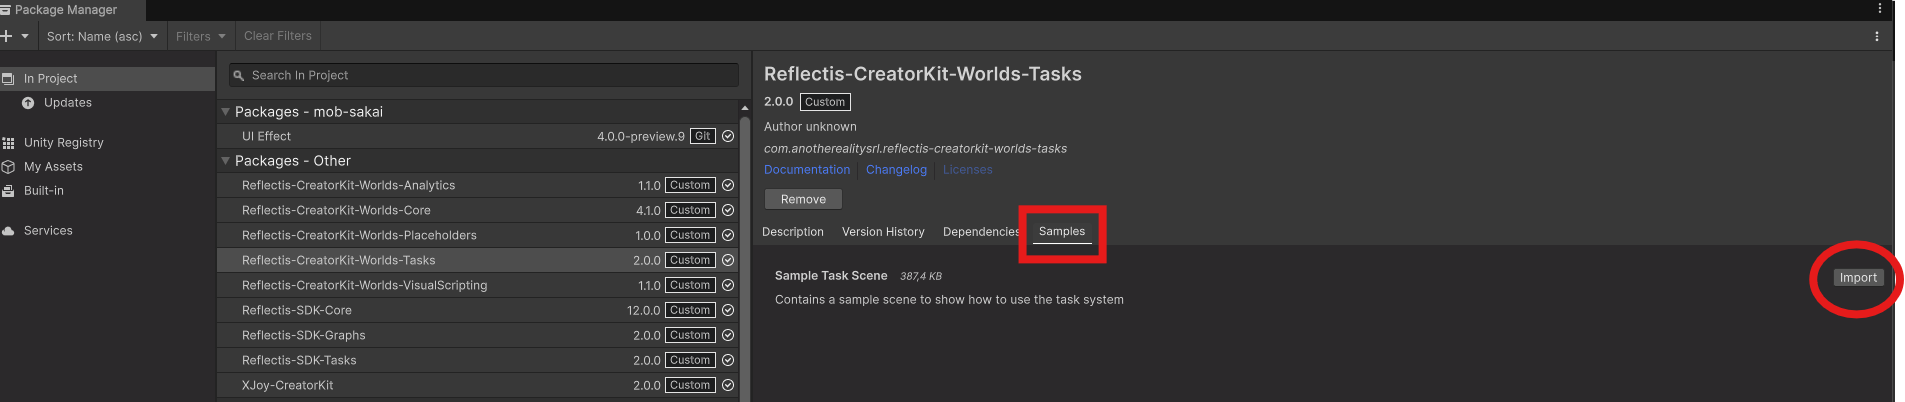Open the Samples tab
This screenshot has width=1905, height=402.
tap(1061, 232)
